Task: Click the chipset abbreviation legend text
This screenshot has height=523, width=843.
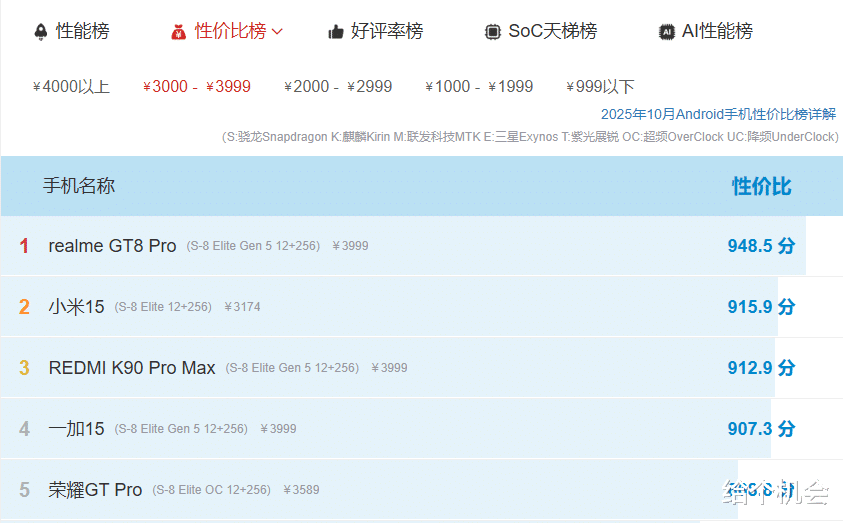Action: [x=530, y=137]
